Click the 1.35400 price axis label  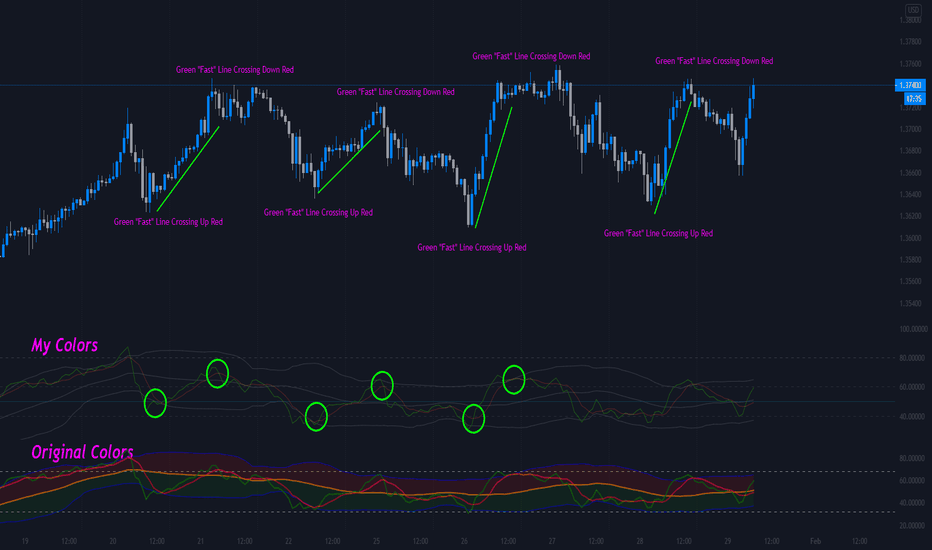(910, 303)
